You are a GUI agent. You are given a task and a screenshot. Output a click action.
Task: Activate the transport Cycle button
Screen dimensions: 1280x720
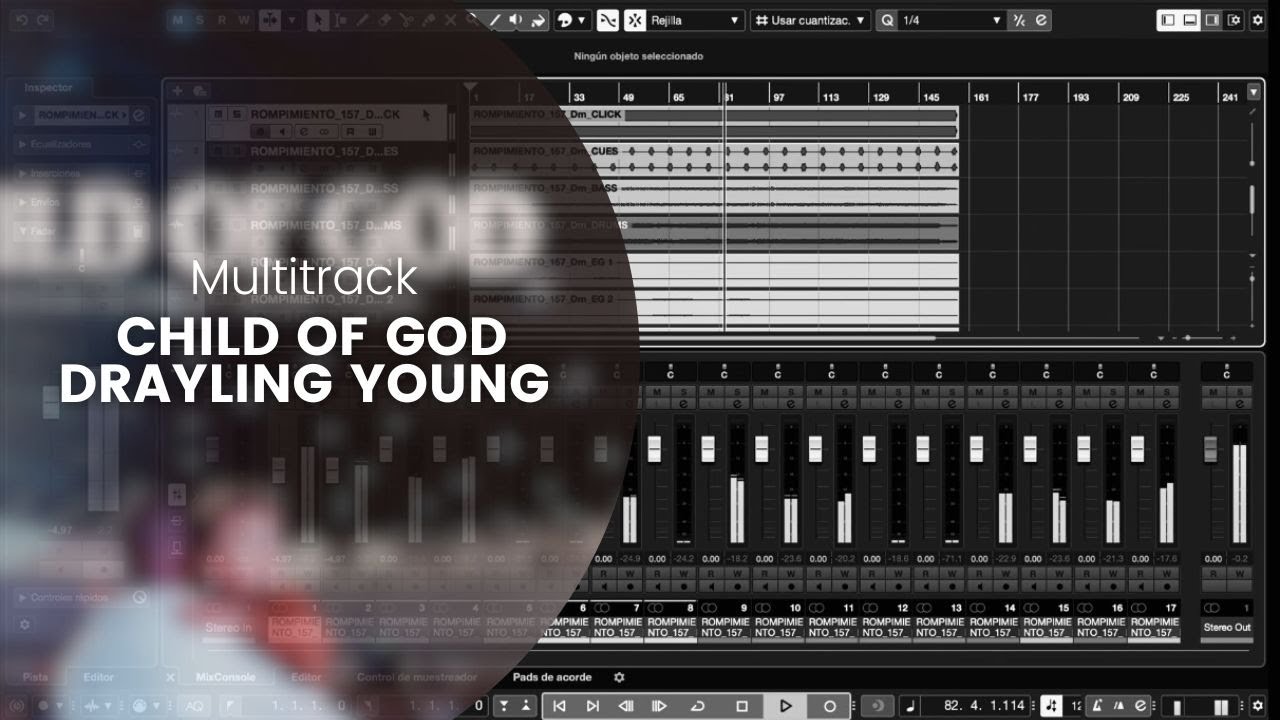click(x=697, y=706)
